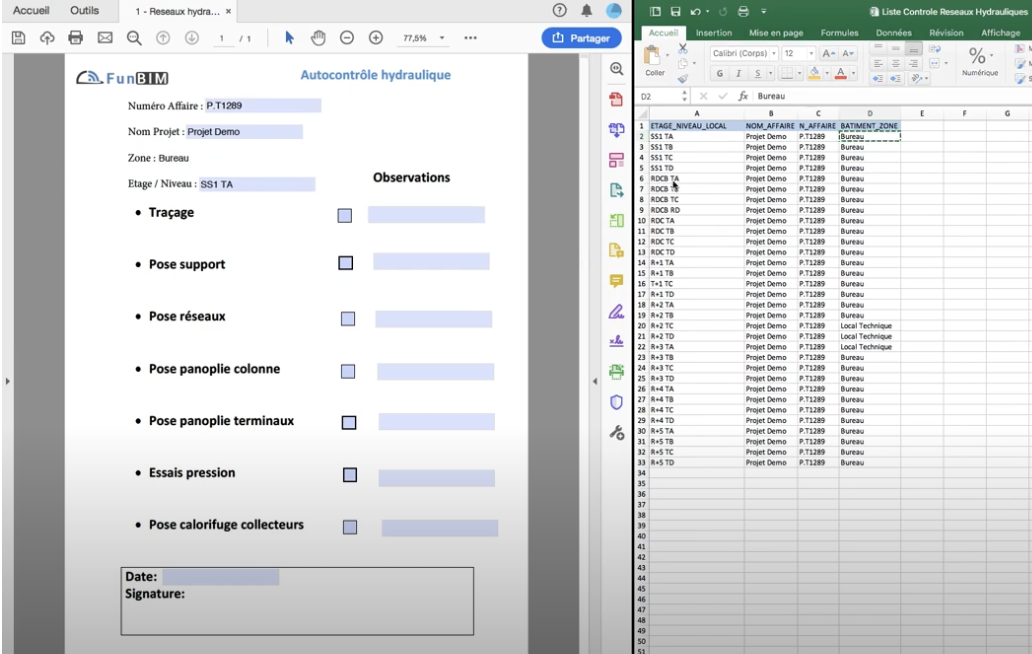The height and width of the screenshot is (654, 1032).
Task: Check the Traçage checkbox
Action: (344, 215)
